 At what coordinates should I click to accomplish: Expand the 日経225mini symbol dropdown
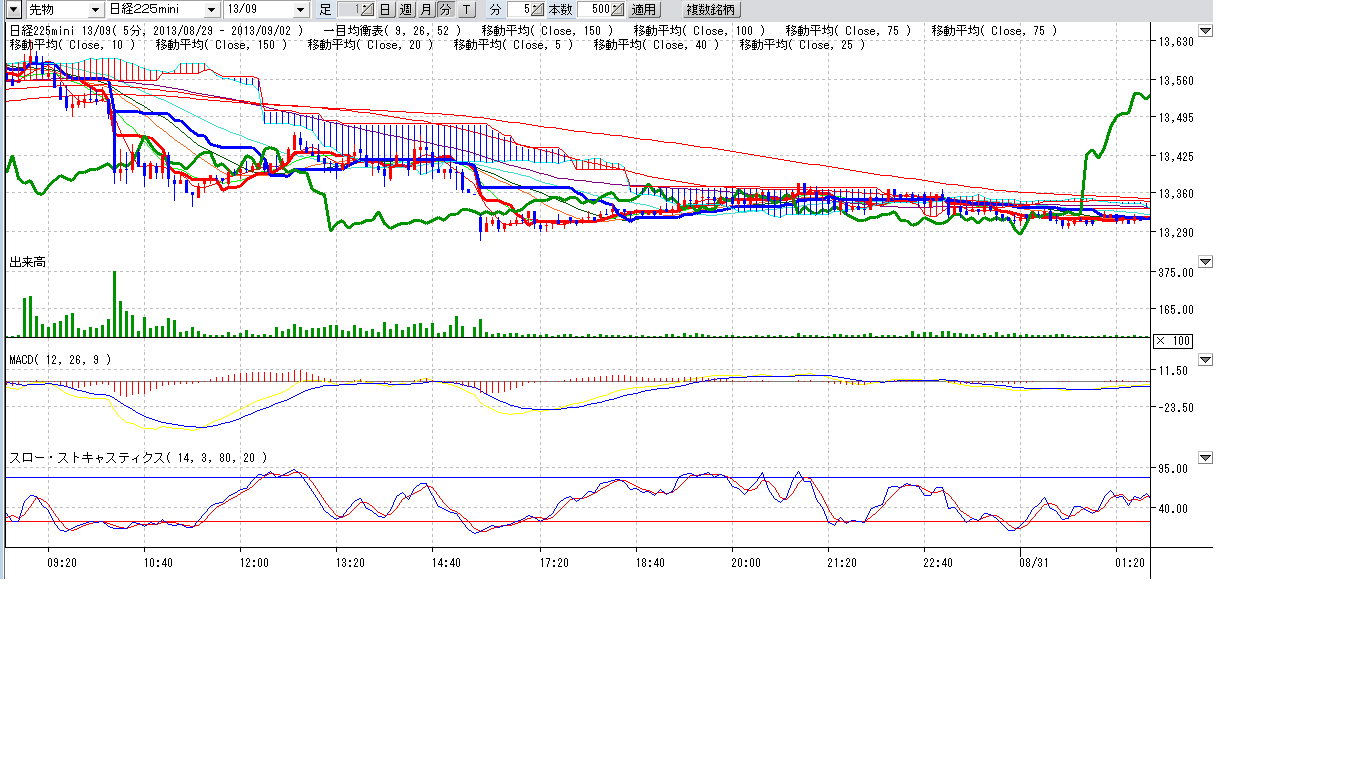(211, 10)
